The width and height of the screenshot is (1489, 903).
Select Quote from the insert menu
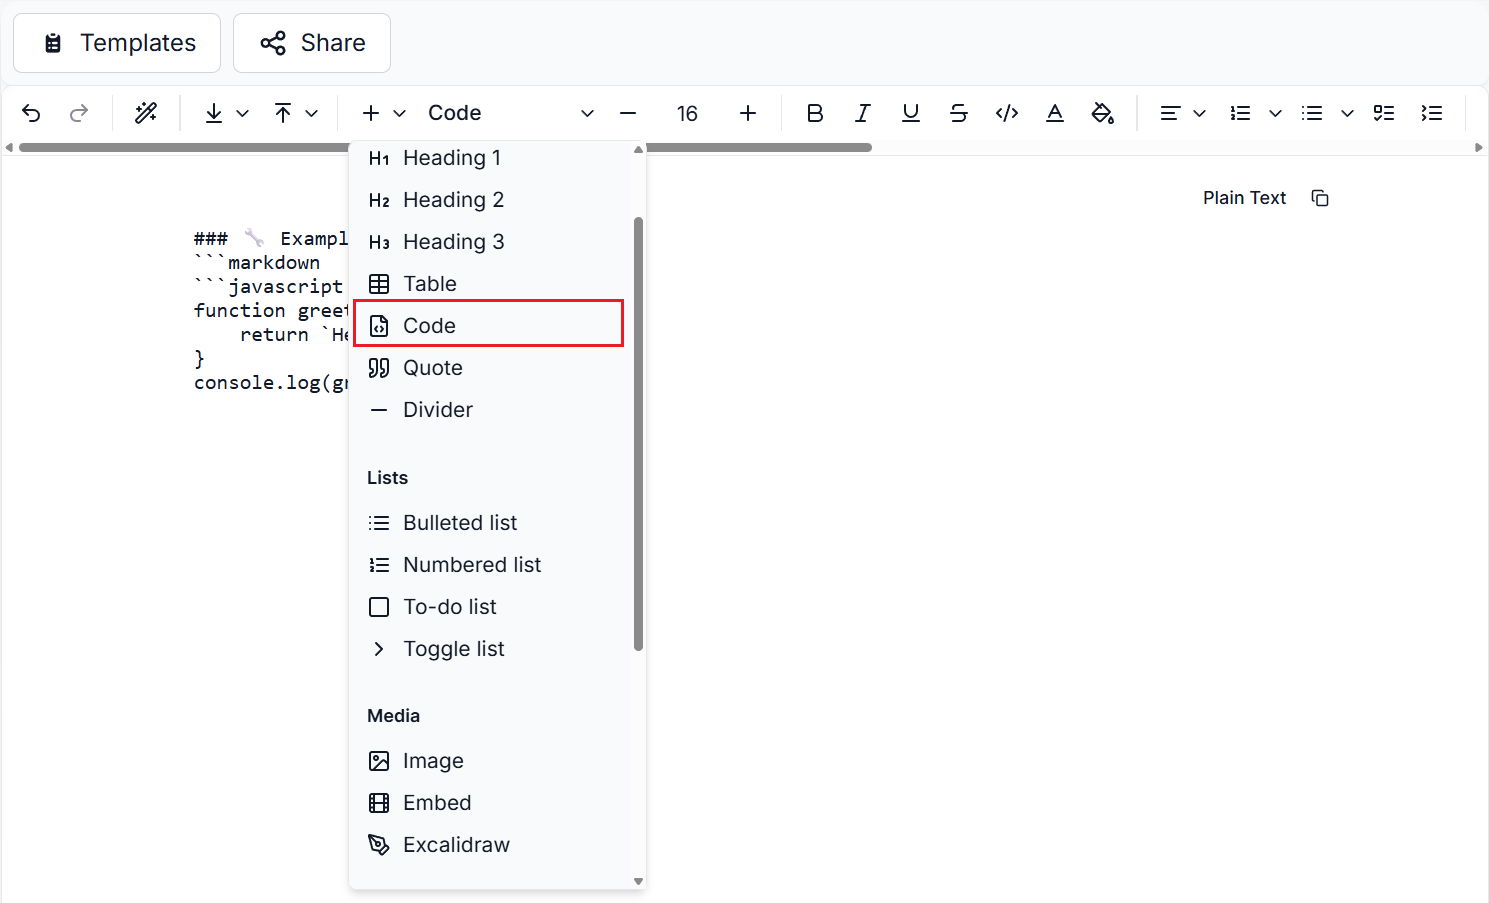click(x=432, y=368)
